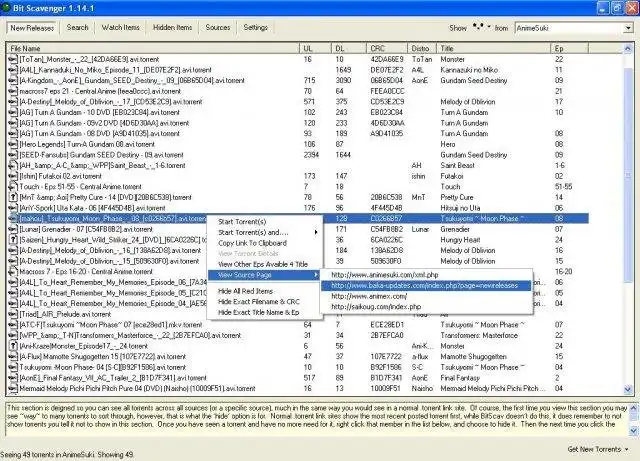The image size is (640, 461).
Task: Choose View Other Eps Avaible 4 Title
Action: click(264, 264)
